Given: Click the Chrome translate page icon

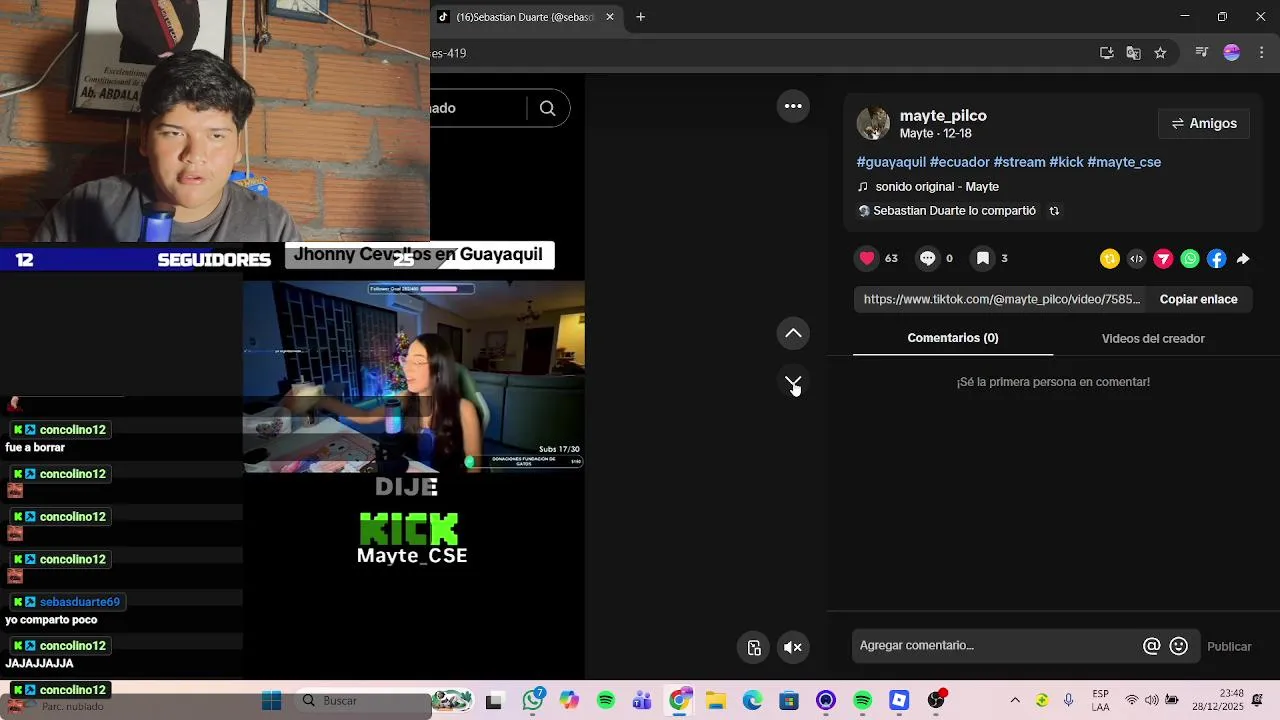Looking at the screenshot, I should (1133, 53).
